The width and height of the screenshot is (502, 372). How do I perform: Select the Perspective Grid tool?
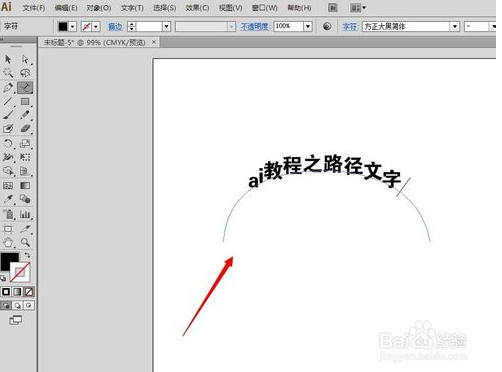click(25, 171)
